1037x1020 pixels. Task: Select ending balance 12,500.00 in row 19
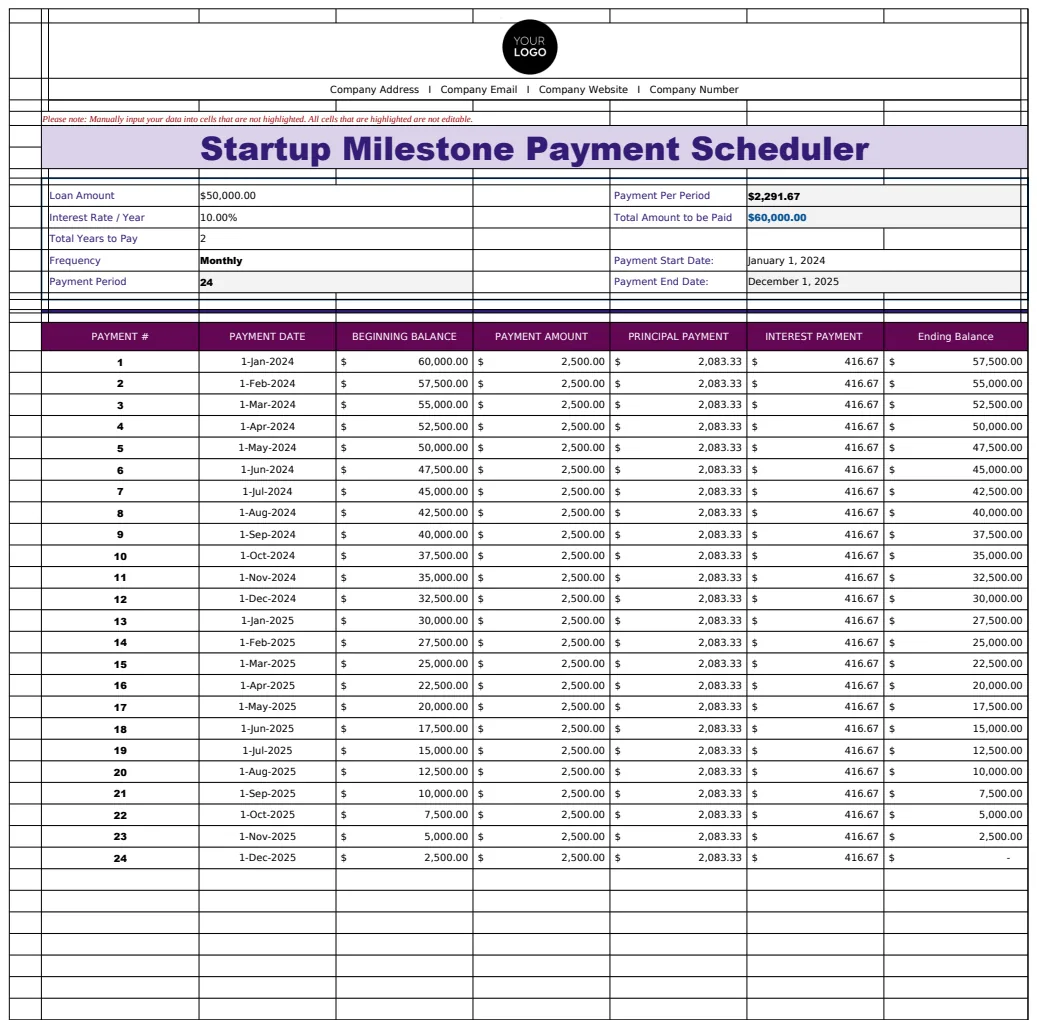(955, 750)
